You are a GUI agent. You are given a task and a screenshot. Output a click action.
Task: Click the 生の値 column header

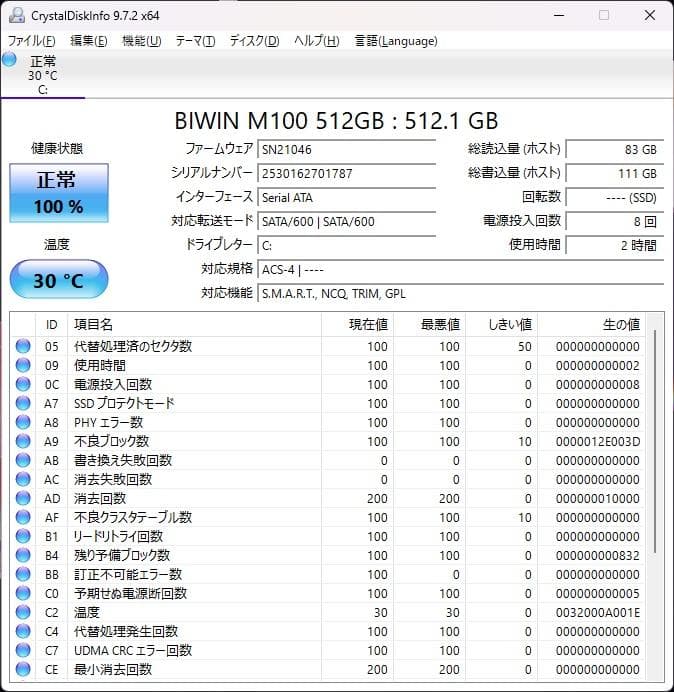pyautogui.click(x=591, y=325)
